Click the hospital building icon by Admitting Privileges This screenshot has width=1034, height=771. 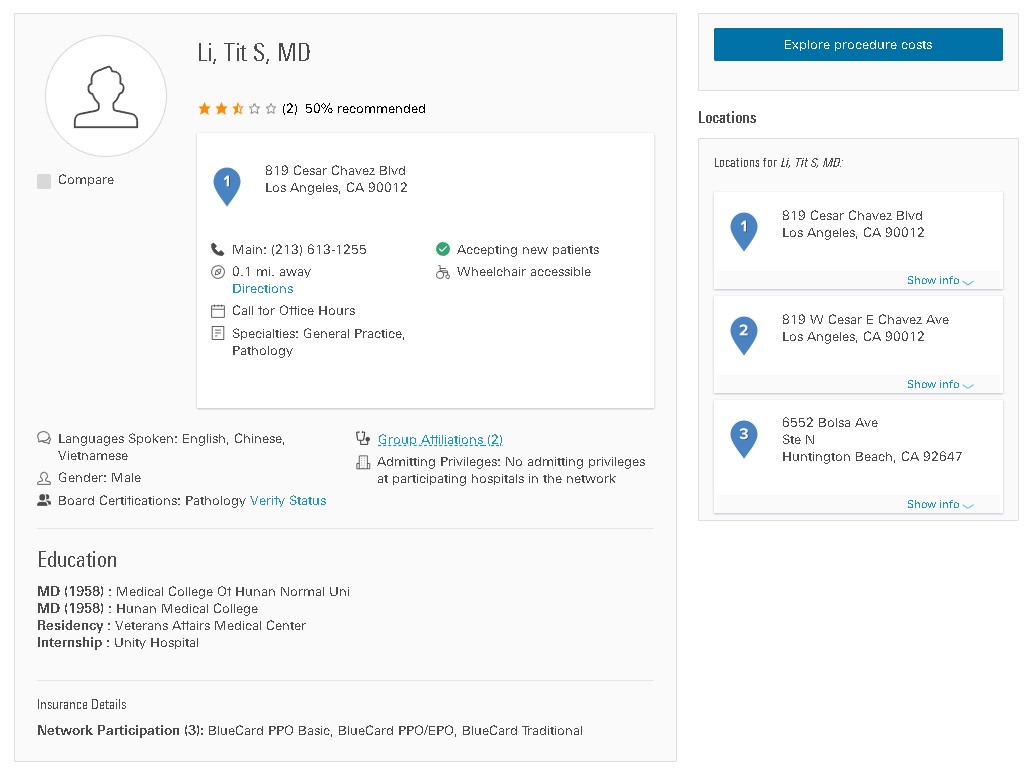pos(363,462)
